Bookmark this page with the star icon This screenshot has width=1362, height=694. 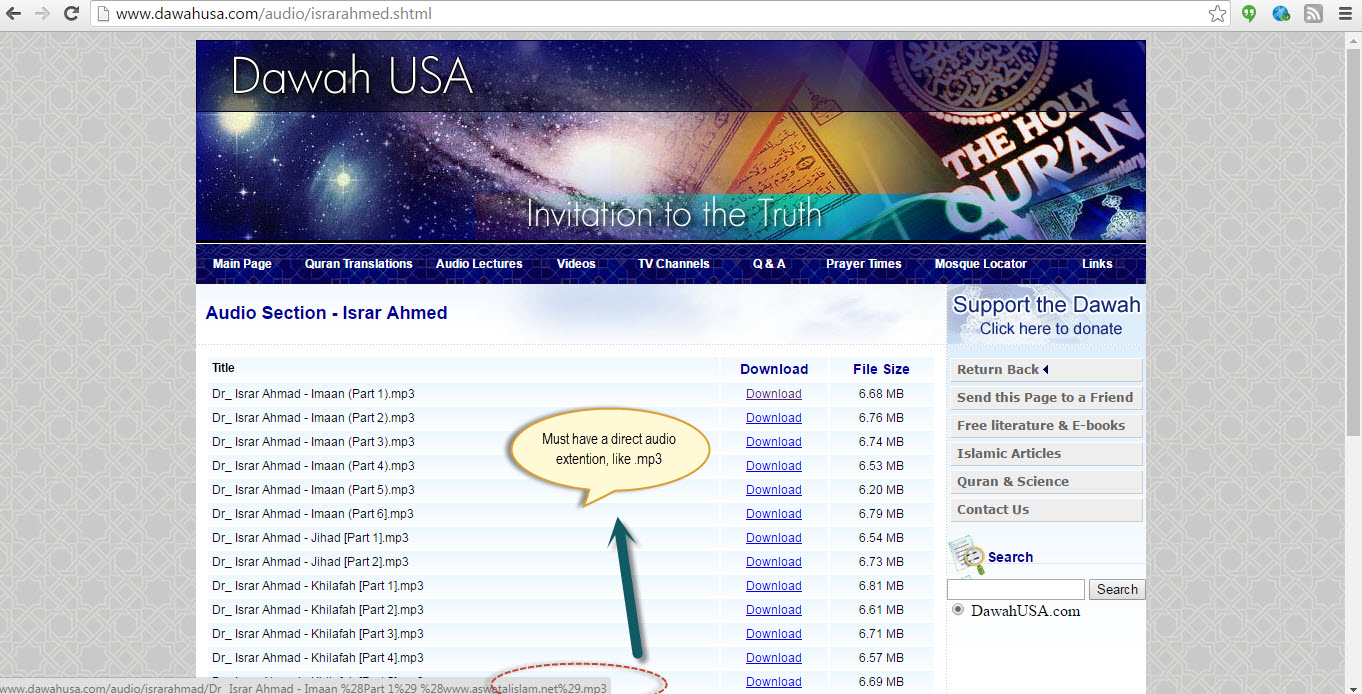click(x=1217, y=14)
